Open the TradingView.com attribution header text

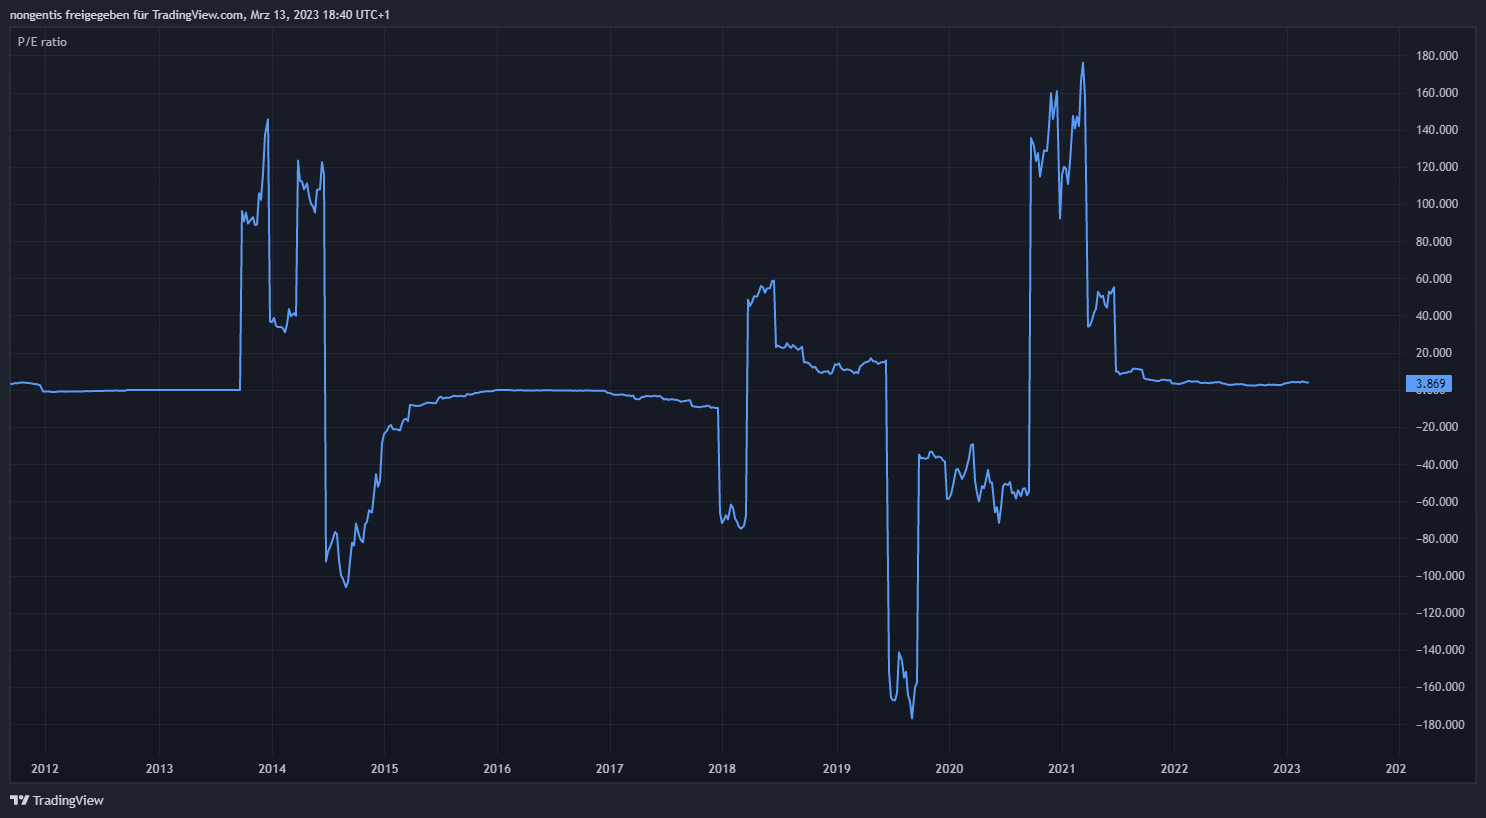coord(199,15)
